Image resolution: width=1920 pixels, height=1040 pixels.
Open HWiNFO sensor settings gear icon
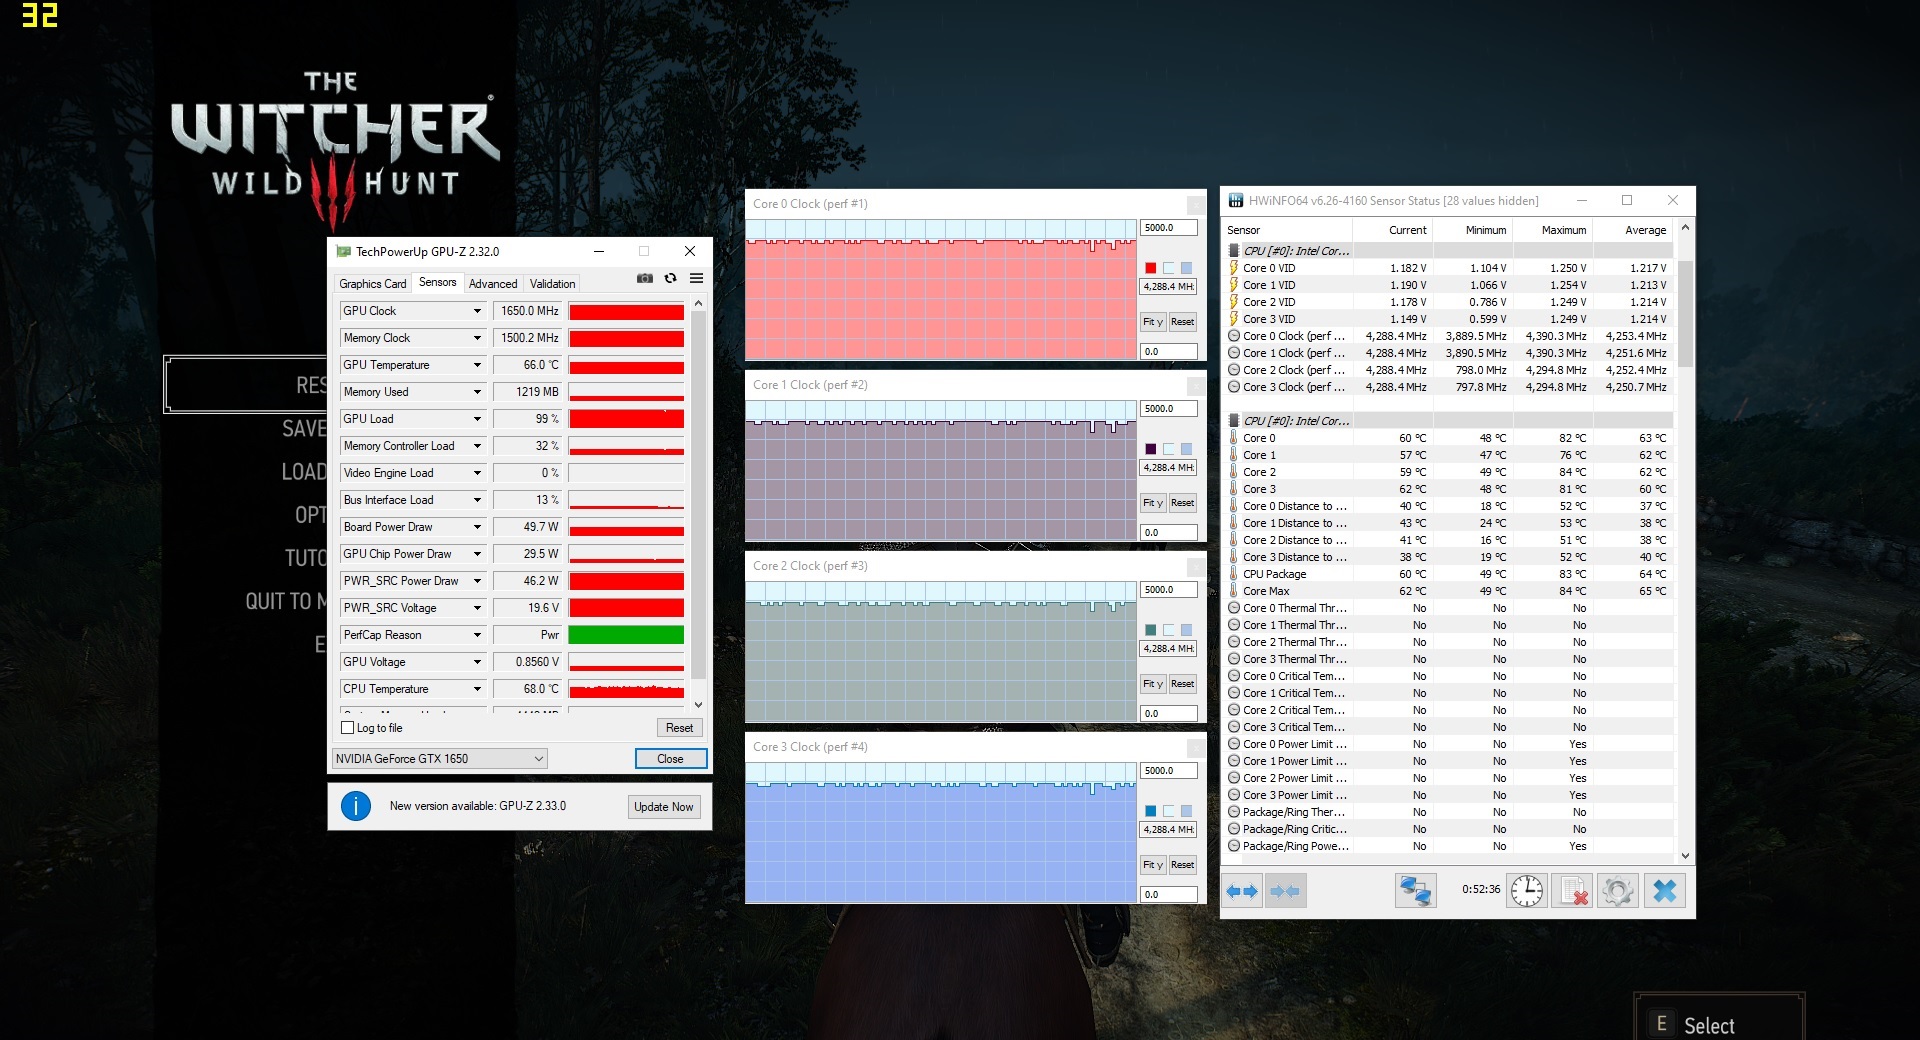coord(1617,890)
